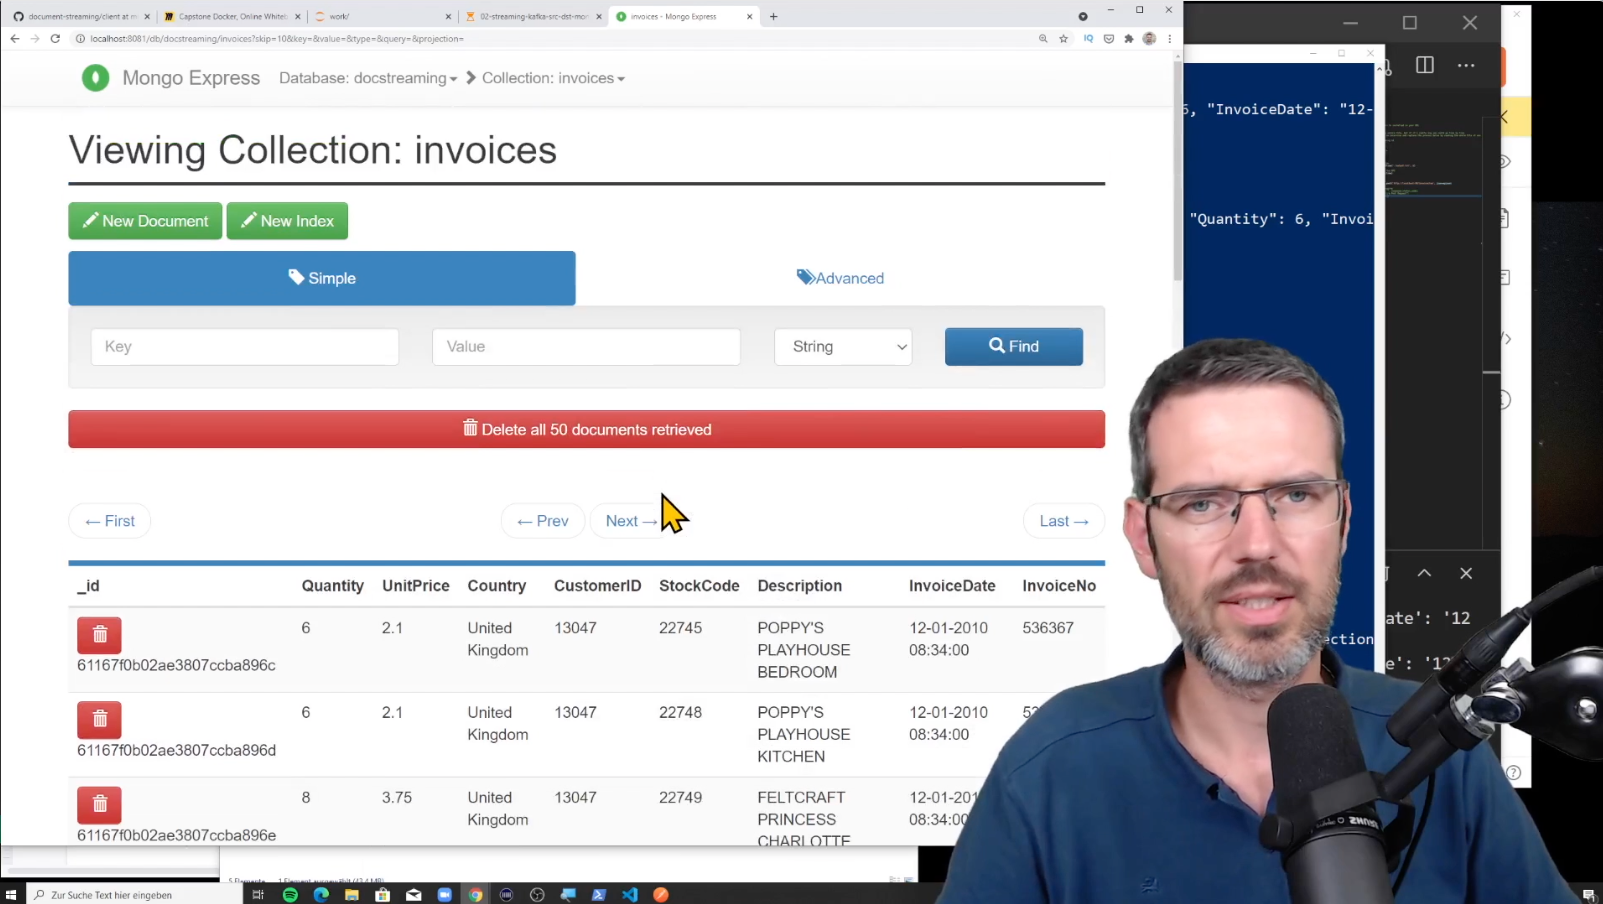Click the browser address bar URL
This screenshot has width=1603, height=904.
pos(277,39)
